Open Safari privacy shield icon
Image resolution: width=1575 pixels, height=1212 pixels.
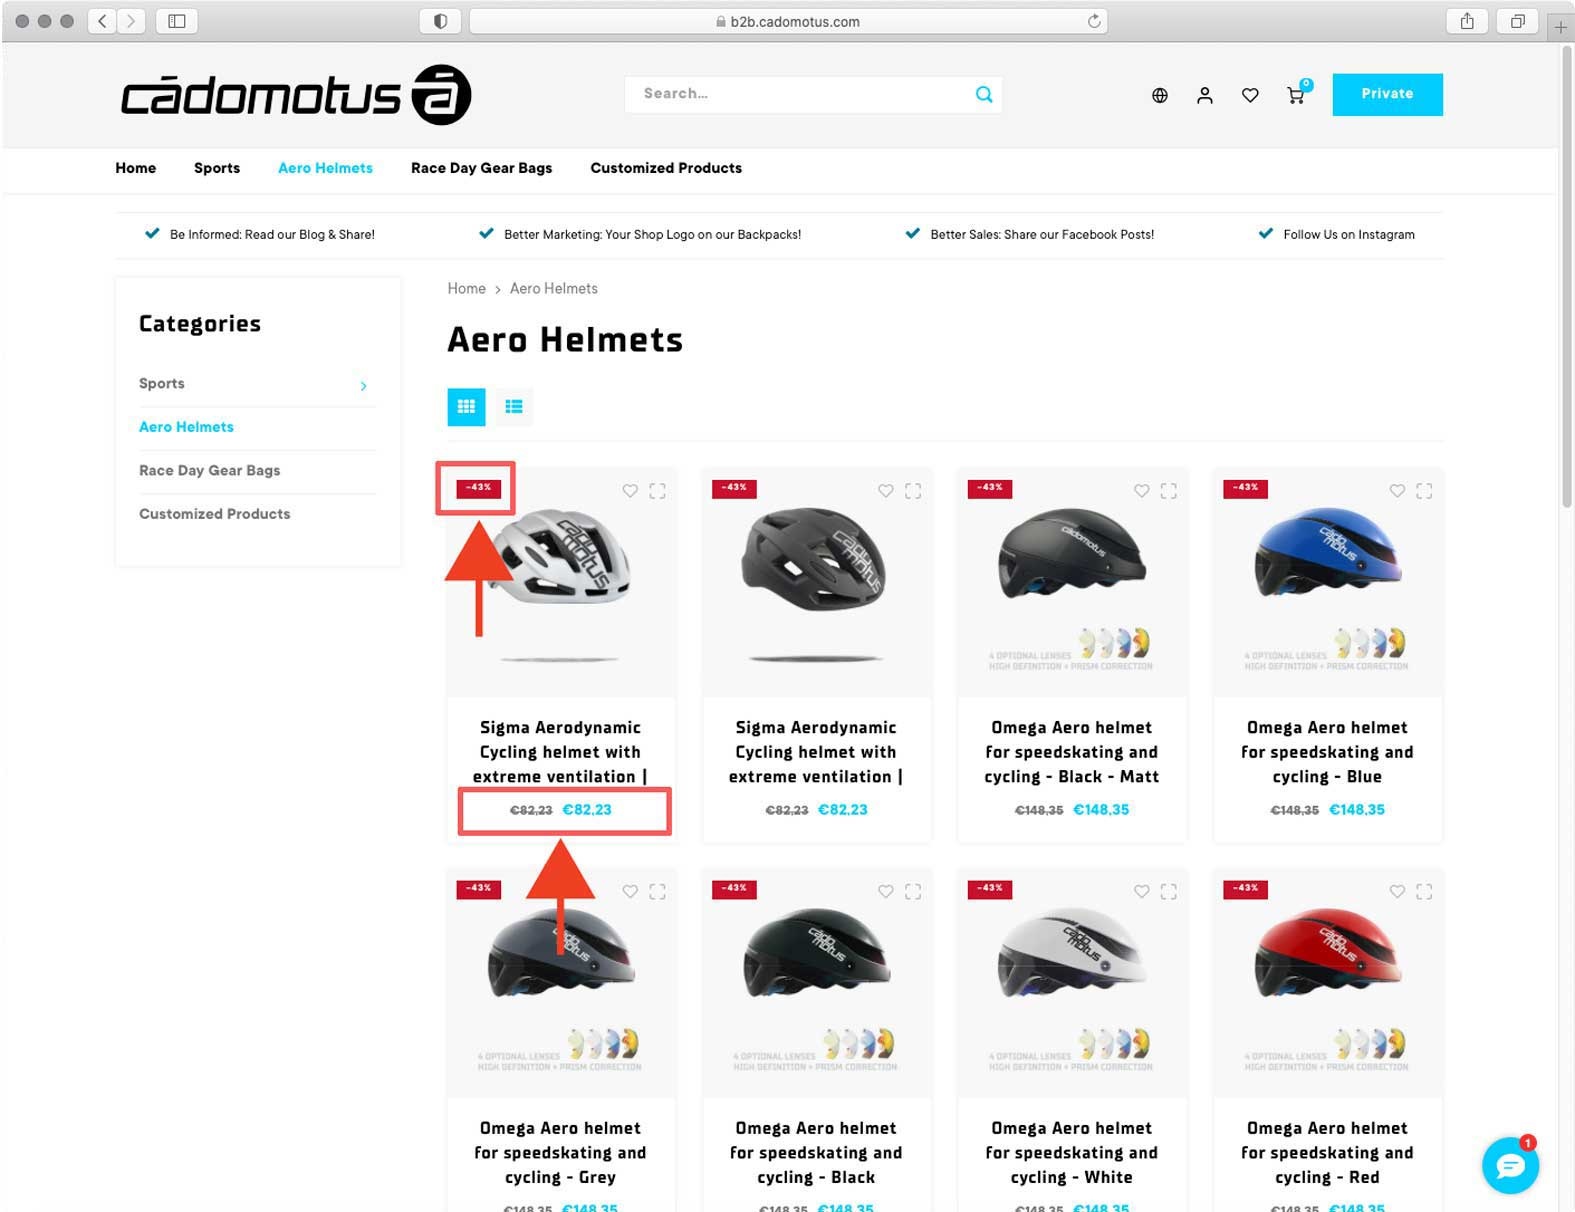[x=440, y=21]
